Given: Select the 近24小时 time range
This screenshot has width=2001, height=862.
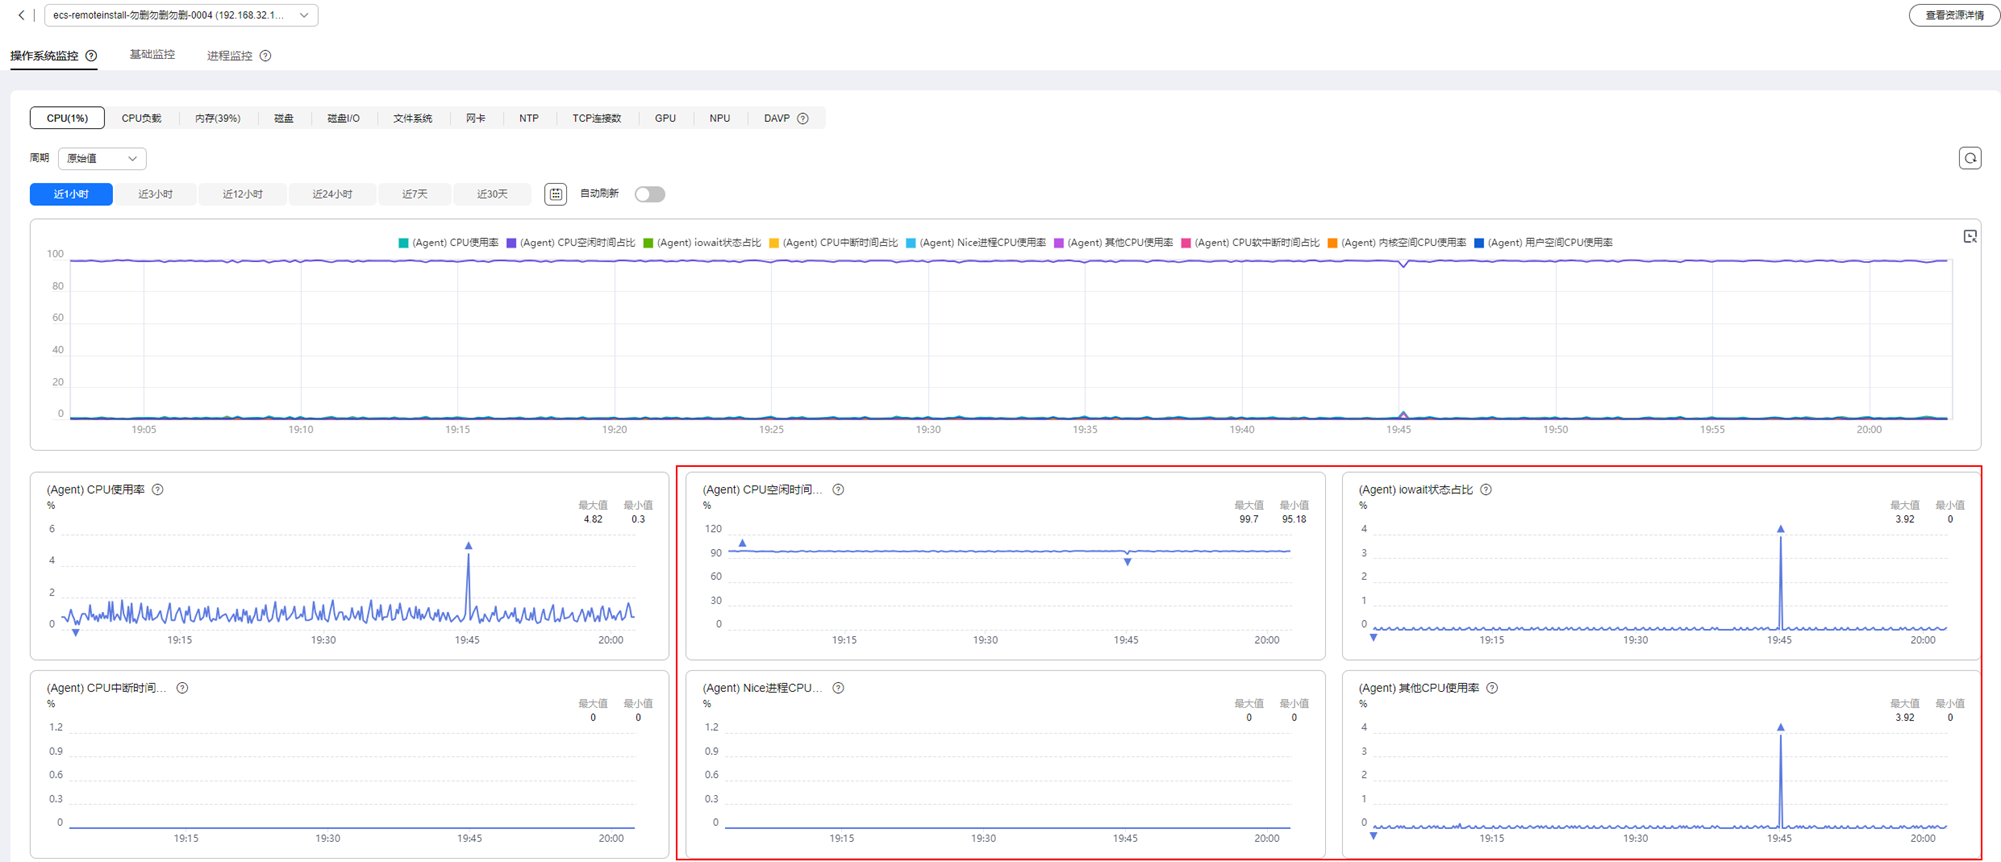Looking at the screenshot, I should (x=332, y=194).
